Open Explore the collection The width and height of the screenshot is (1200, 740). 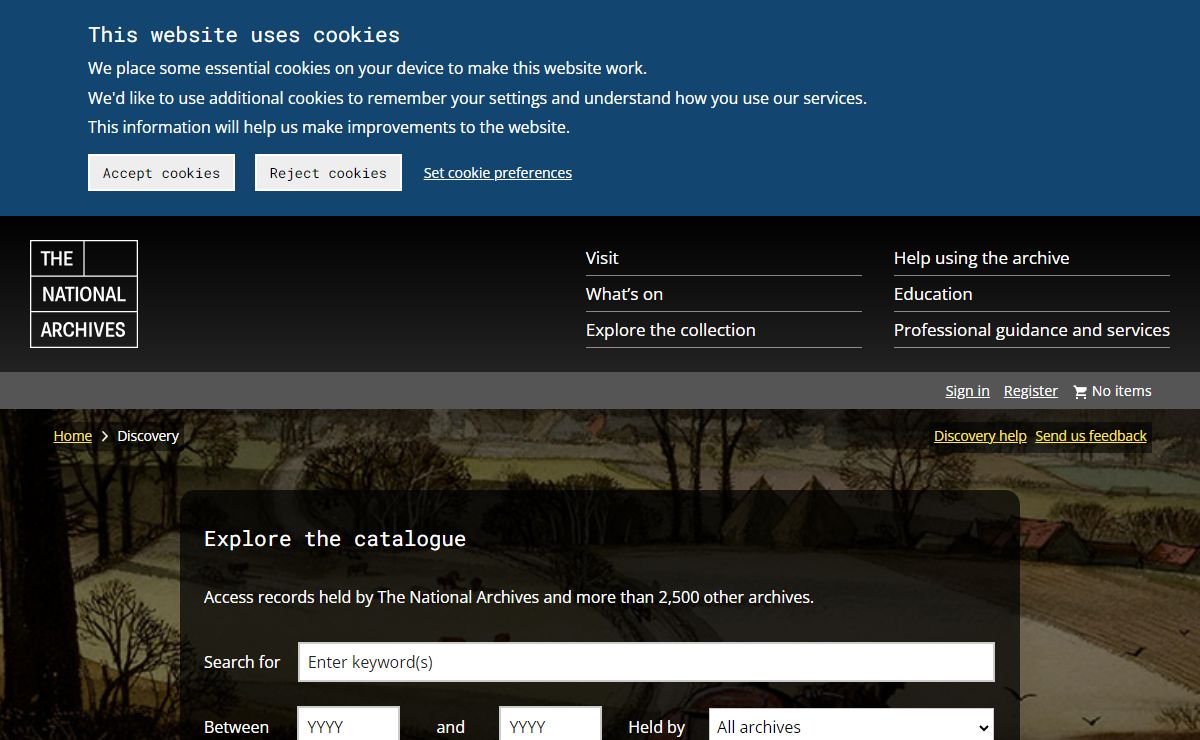[671, 330]
